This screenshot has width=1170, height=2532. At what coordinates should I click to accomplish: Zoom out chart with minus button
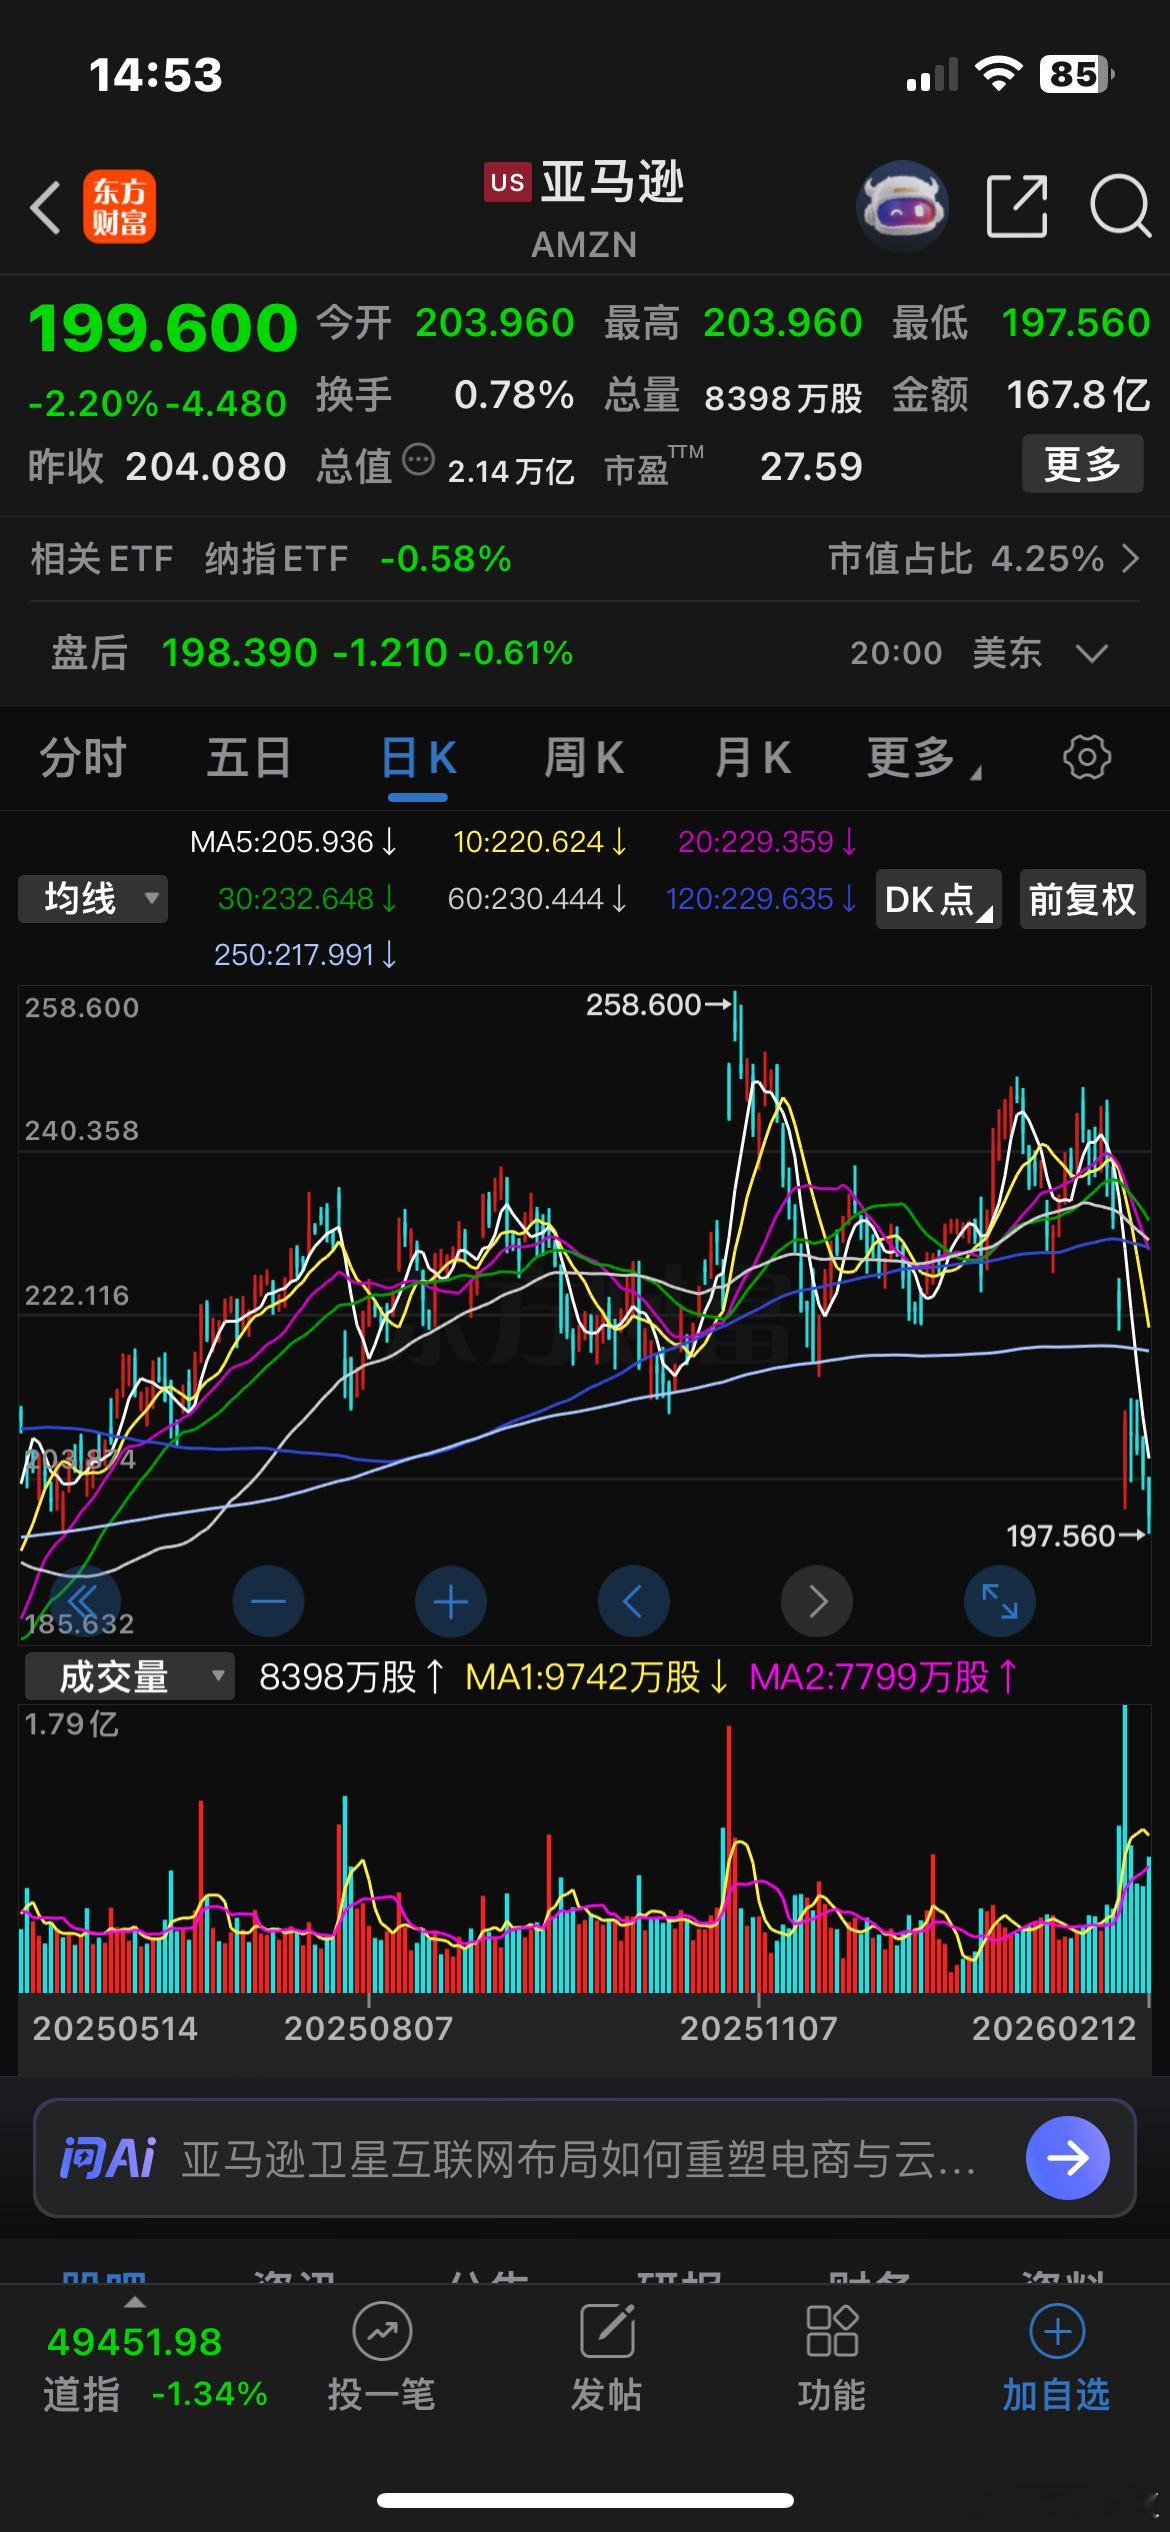[x=268, y=1601]
